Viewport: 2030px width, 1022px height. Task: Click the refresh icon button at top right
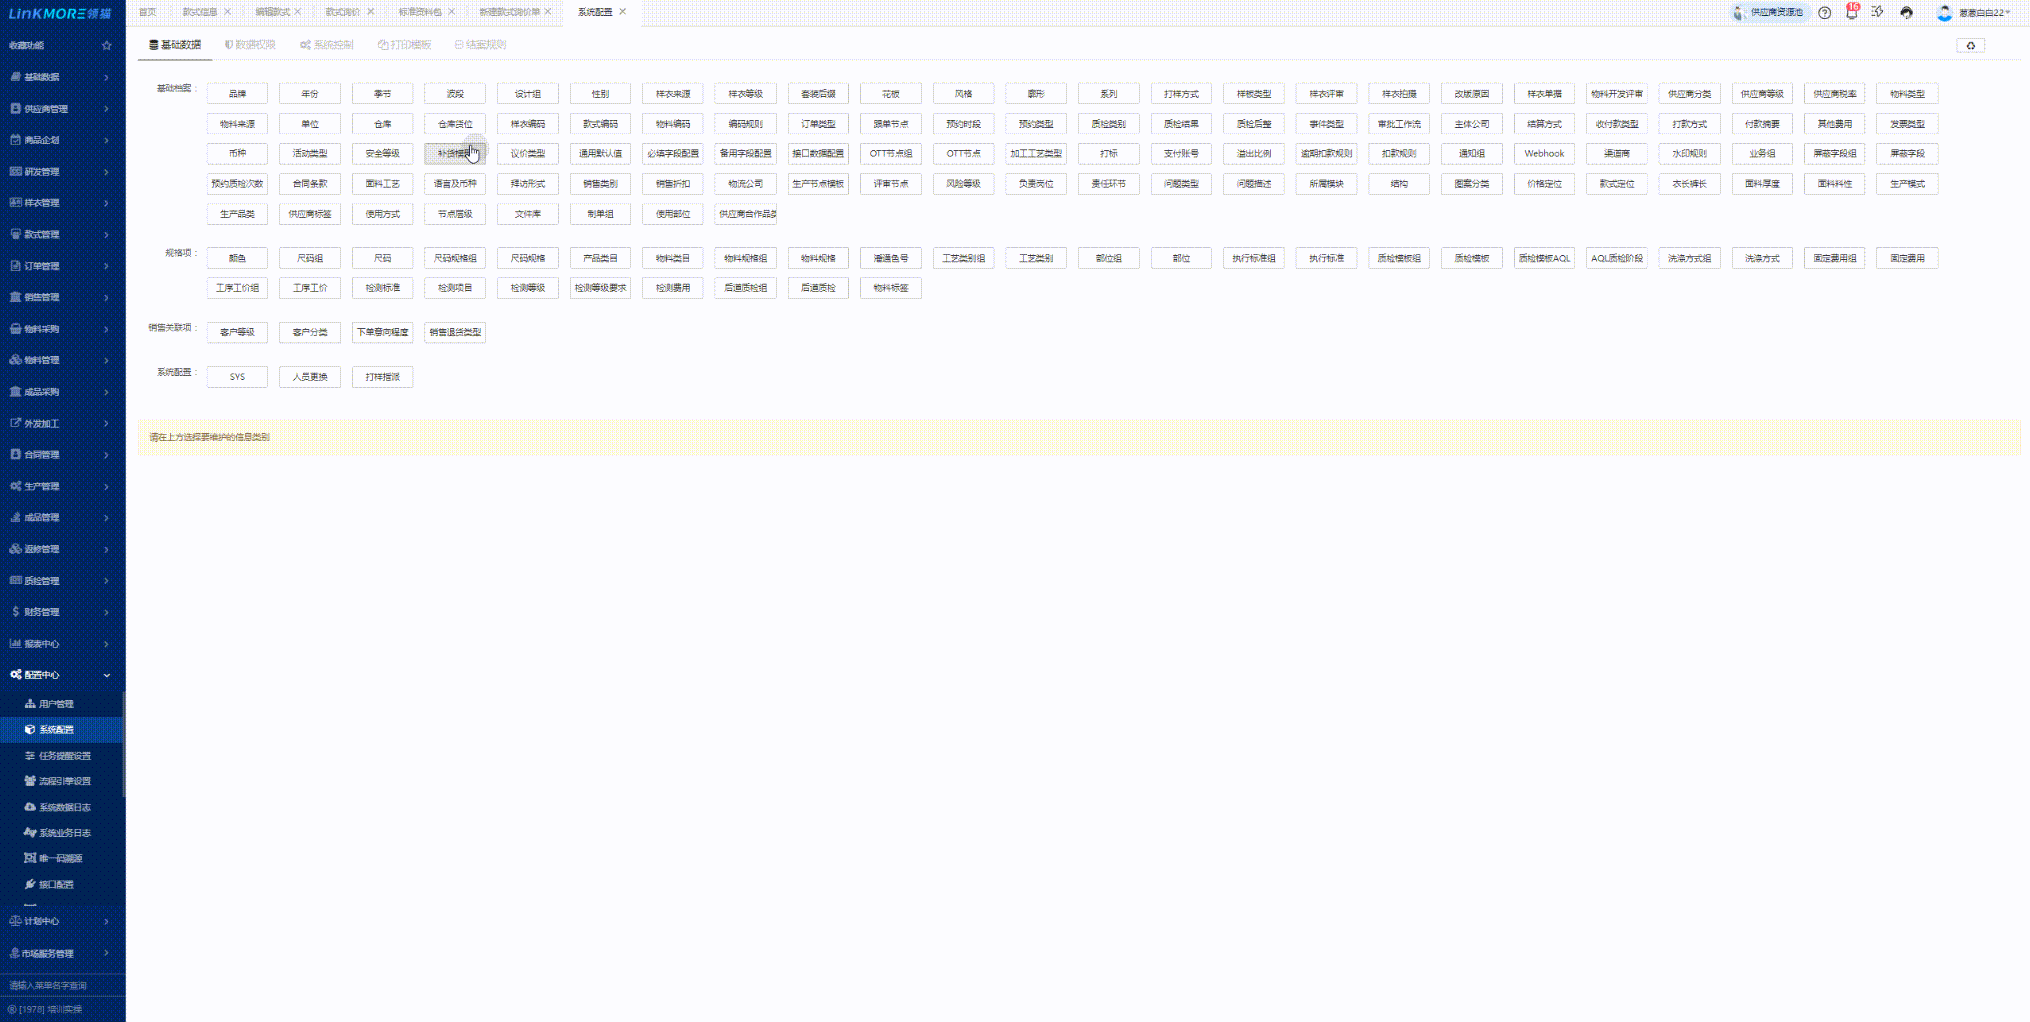[x=1970, y=45]
